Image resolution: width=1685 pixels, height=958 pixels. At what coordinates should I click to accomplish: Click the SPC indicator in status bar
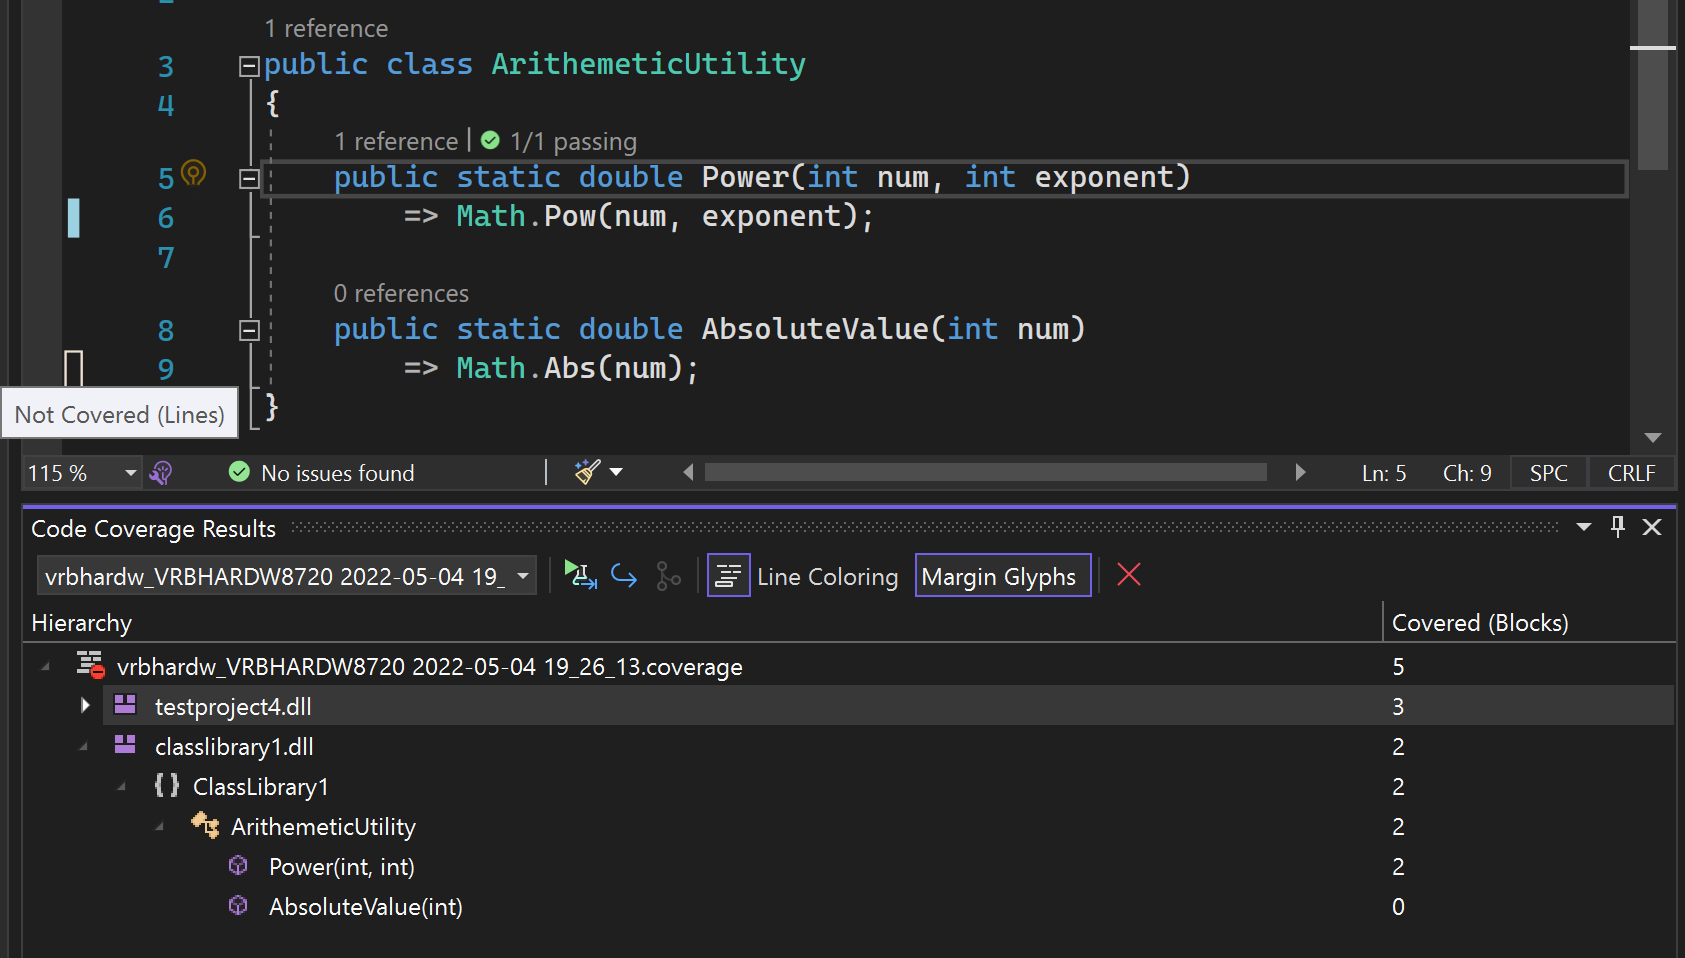pyautogui.click(x=1548, y=472)
